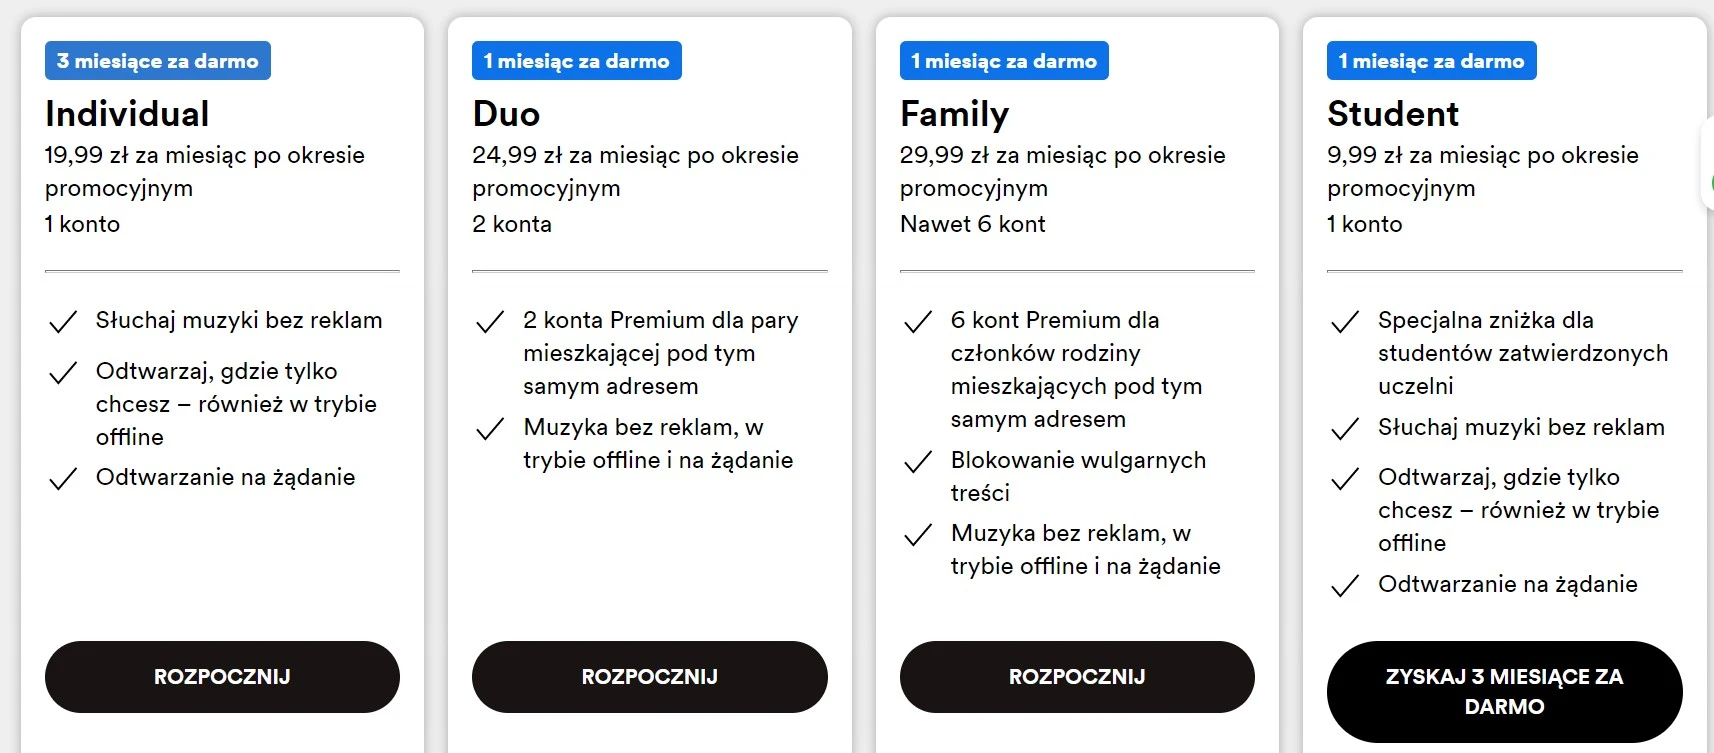Image resolution: width=1714 pixels, height=753 pixels.
Task: Click ROZPOCZNIJ under the Duo plan
Action: tap(649, 677)
